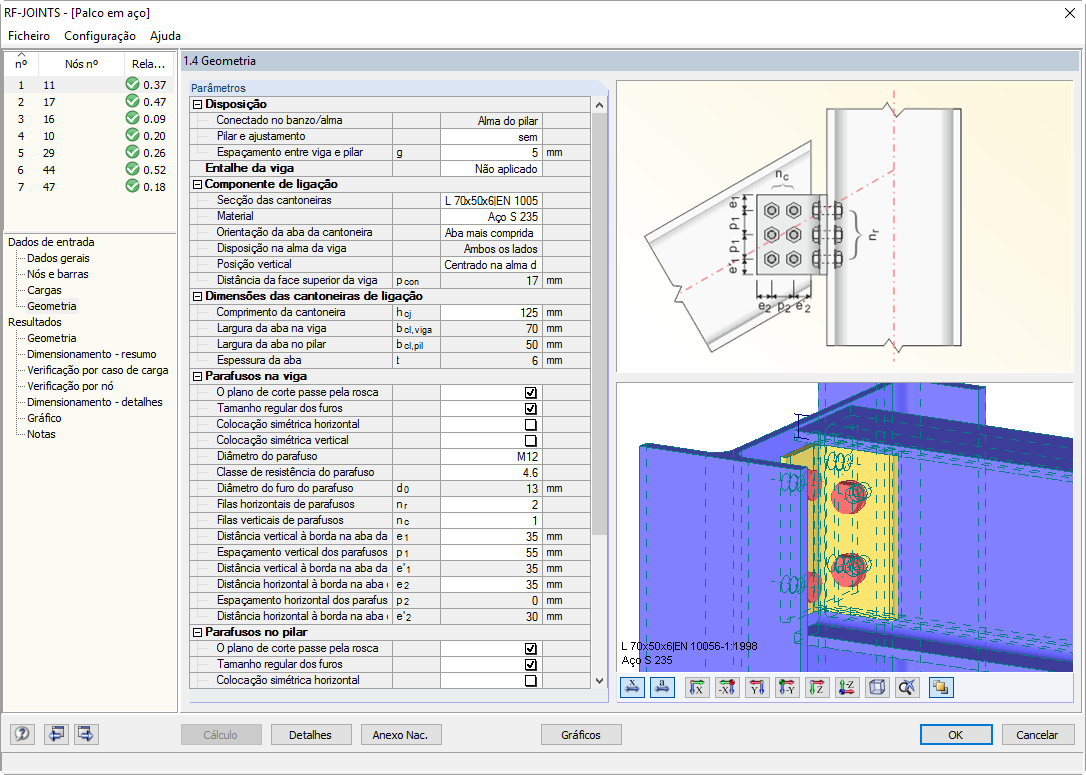Open the 'Secção das cantoneiras' selection field
This screenshot has height=775, width=1086.
pyautogui.click(x=494, y=200)
